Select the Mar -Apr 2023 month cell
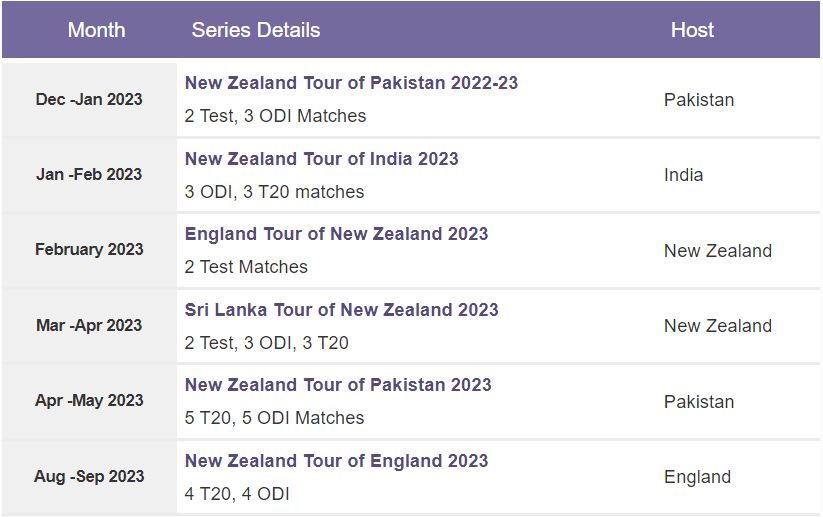The height and width of the screenshot is (517, 823). (89, 325)
